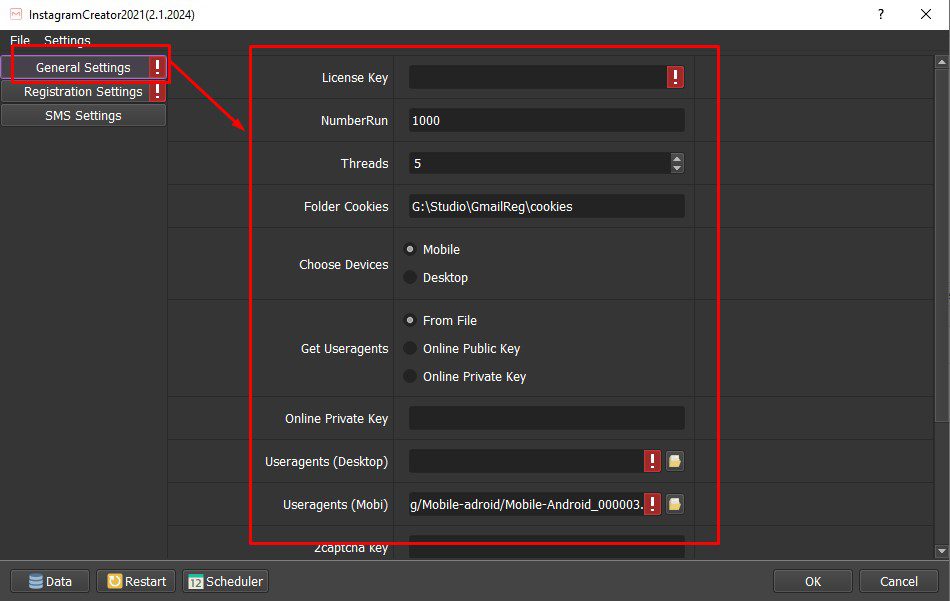The width and height of the screenshot is (950, 601).
Task: Open the File menu
Action: click(x=20, y=41)
